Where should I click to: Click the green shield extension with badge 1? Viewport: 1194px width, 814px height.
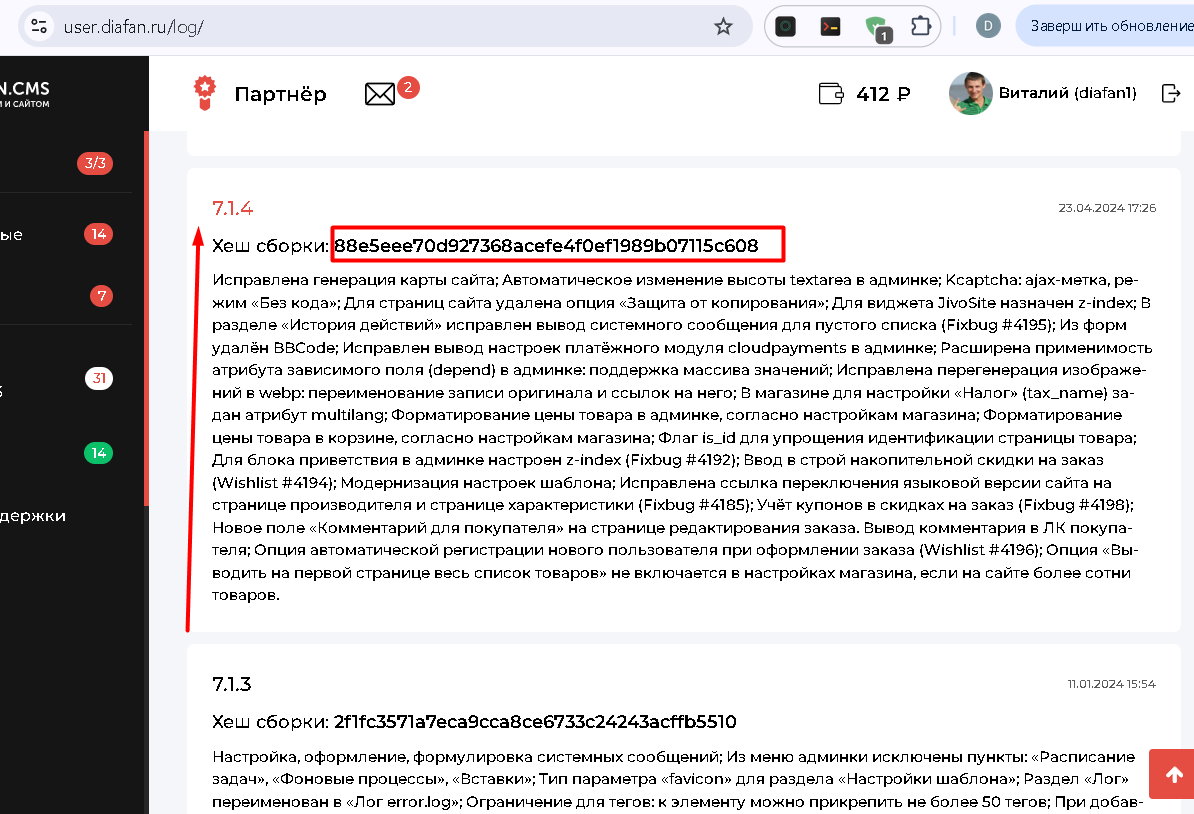[x=876, y=27]
